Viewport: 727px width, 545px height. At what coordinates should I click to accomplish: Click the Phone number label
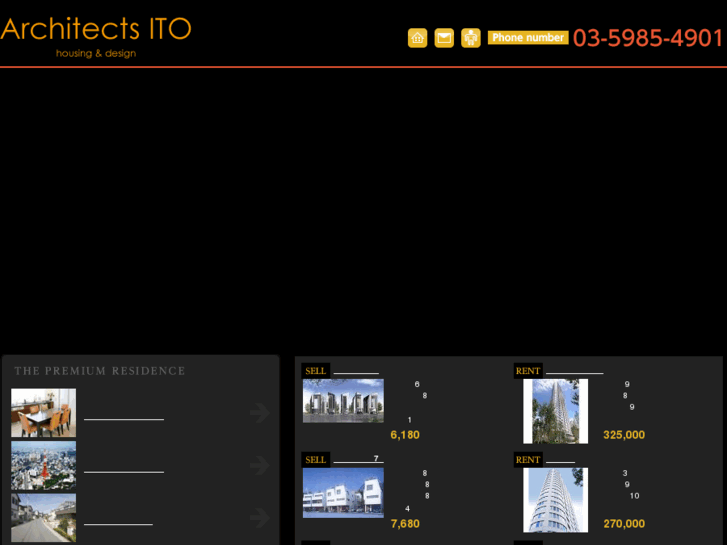click(528, 38)
